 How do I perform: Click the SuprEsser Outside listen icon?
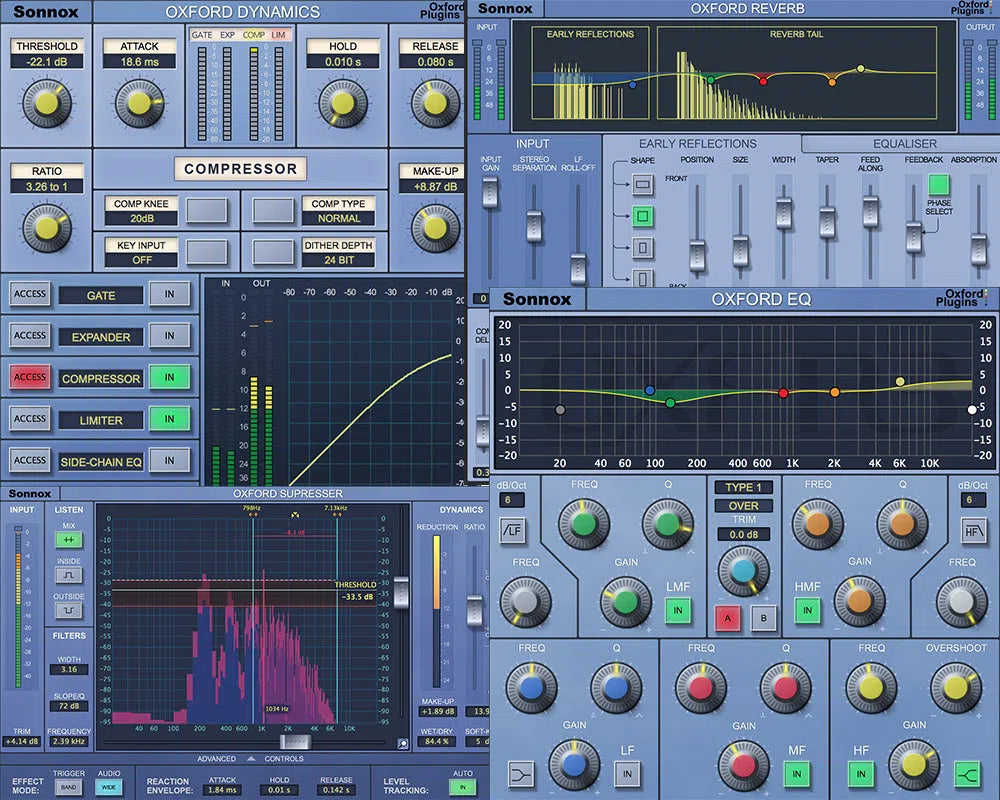(68, 611)
